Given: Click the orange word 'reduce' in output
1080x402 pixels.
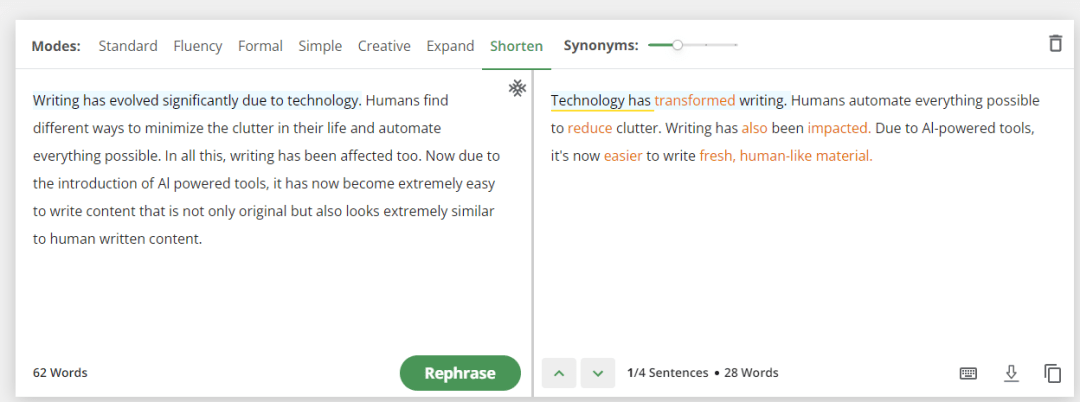Looking at the screenshot, I should 590,128.
